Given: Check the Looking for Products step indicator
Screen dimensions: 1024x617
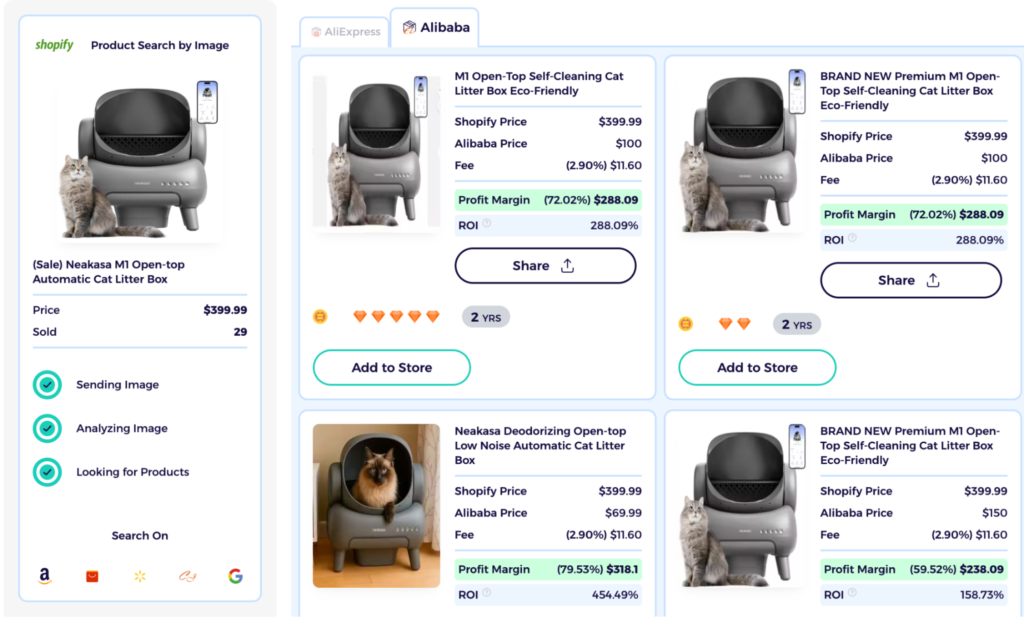Looking at the screenshot, I should pos(47,471).
